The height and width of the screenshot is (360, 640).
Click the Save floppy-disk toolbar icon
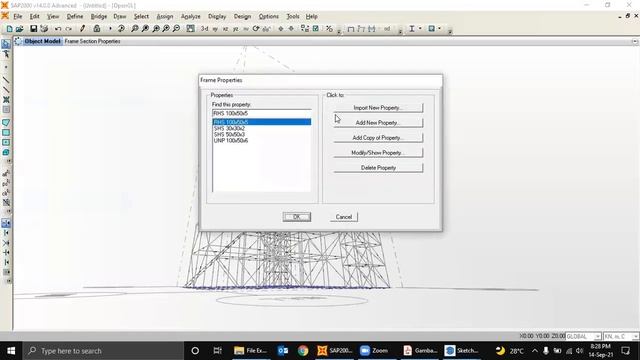(33, 29)
